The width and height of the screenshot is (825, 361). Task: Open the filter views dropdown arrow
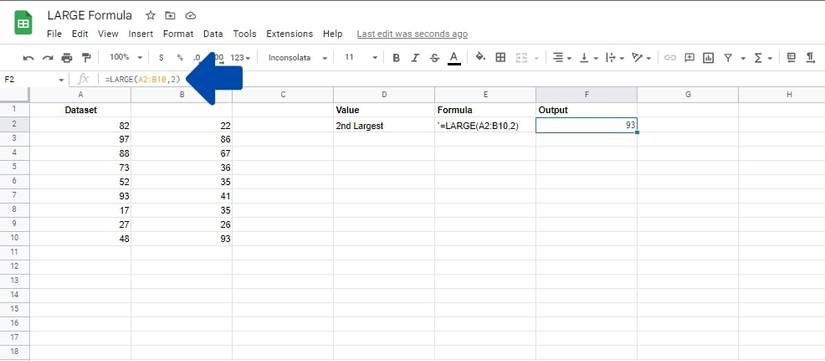click(x=743, y=58)
